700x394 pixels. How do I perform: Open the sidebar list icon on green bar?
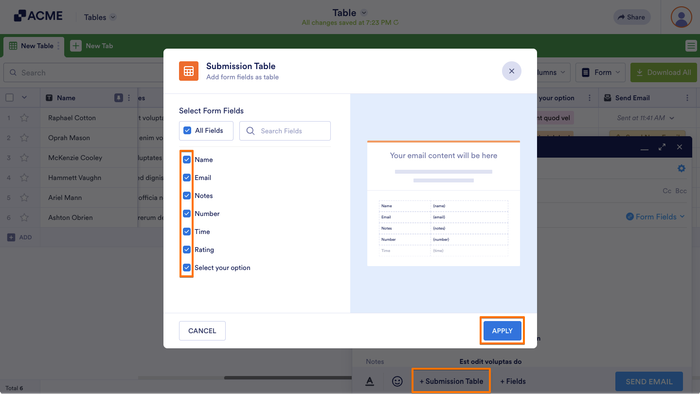691,46
